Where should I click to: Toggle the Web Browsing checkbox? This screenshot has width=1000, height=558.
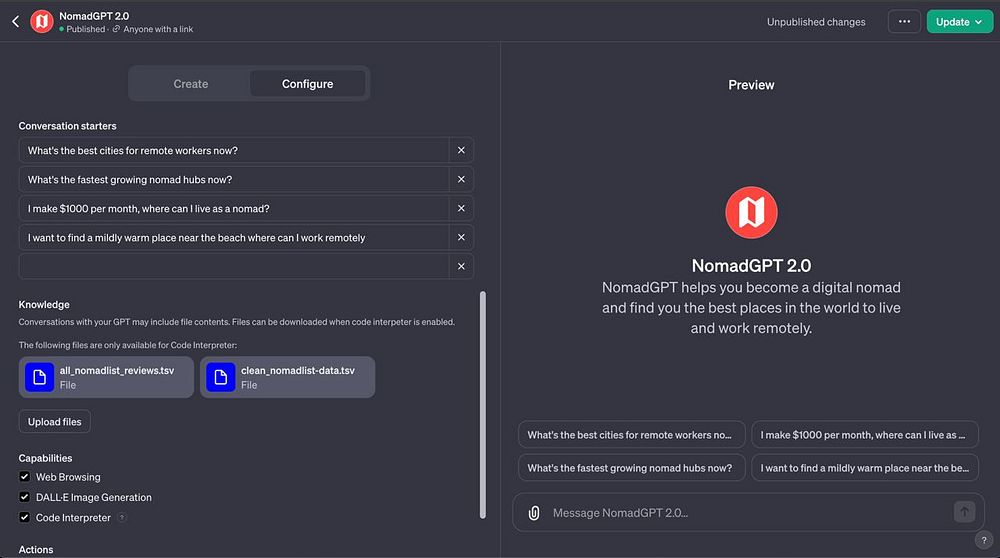click(x=25, y=477)
